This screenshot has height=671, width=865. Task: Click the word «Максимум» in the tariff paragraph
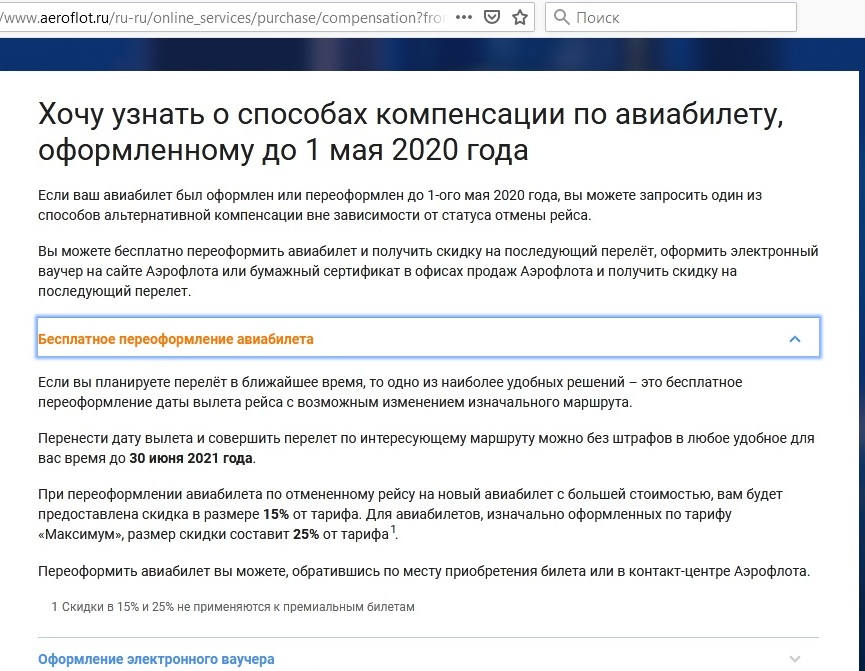point(76,534)
